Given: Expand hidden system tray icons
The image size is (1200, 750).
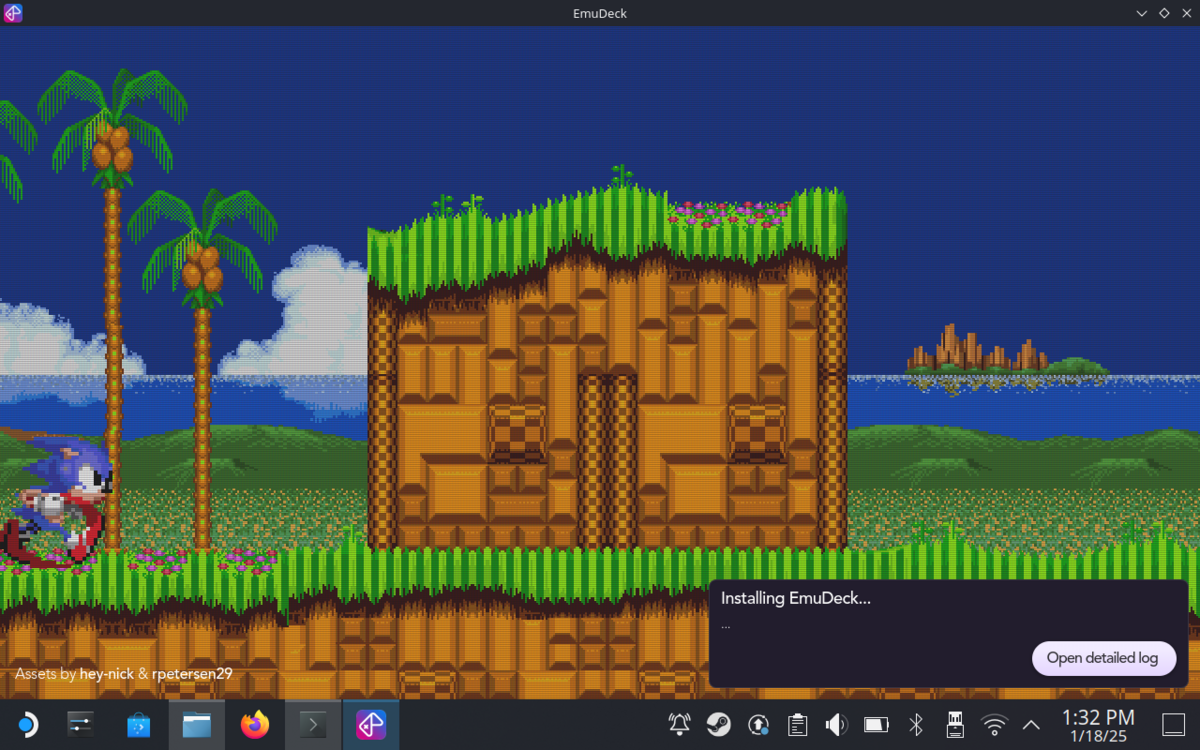Looking at the screenshot, I should coord(1030,726).
